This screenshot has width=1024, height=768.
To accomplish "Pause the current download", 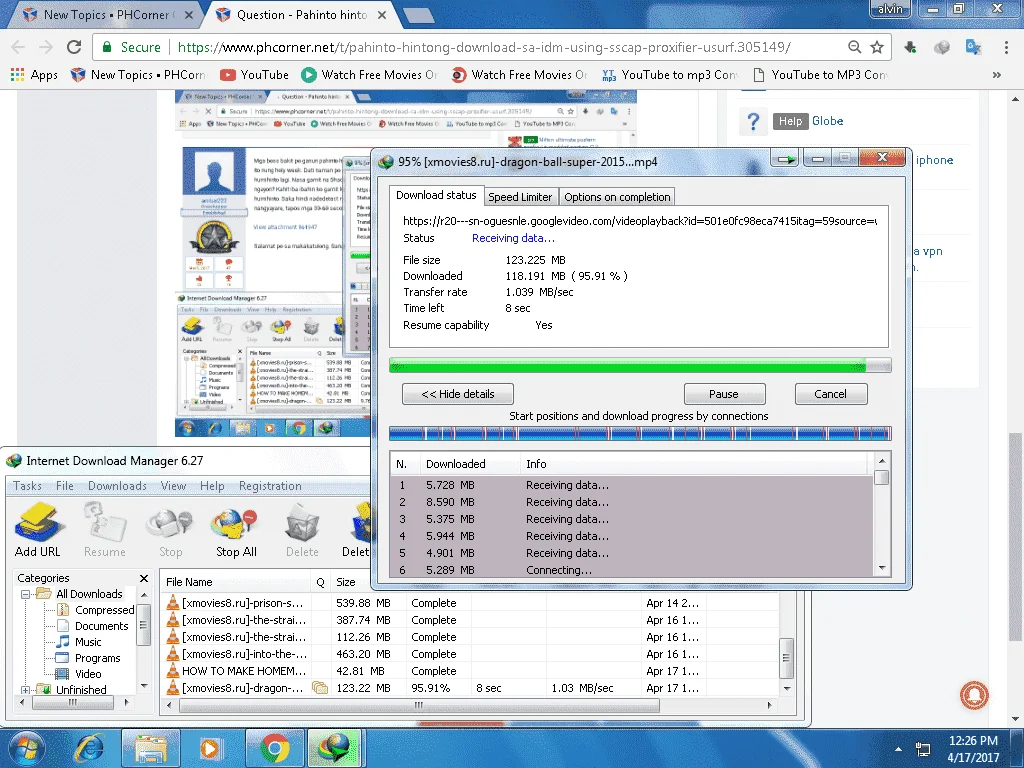I will pyautogui.click(x=724, y=394).
